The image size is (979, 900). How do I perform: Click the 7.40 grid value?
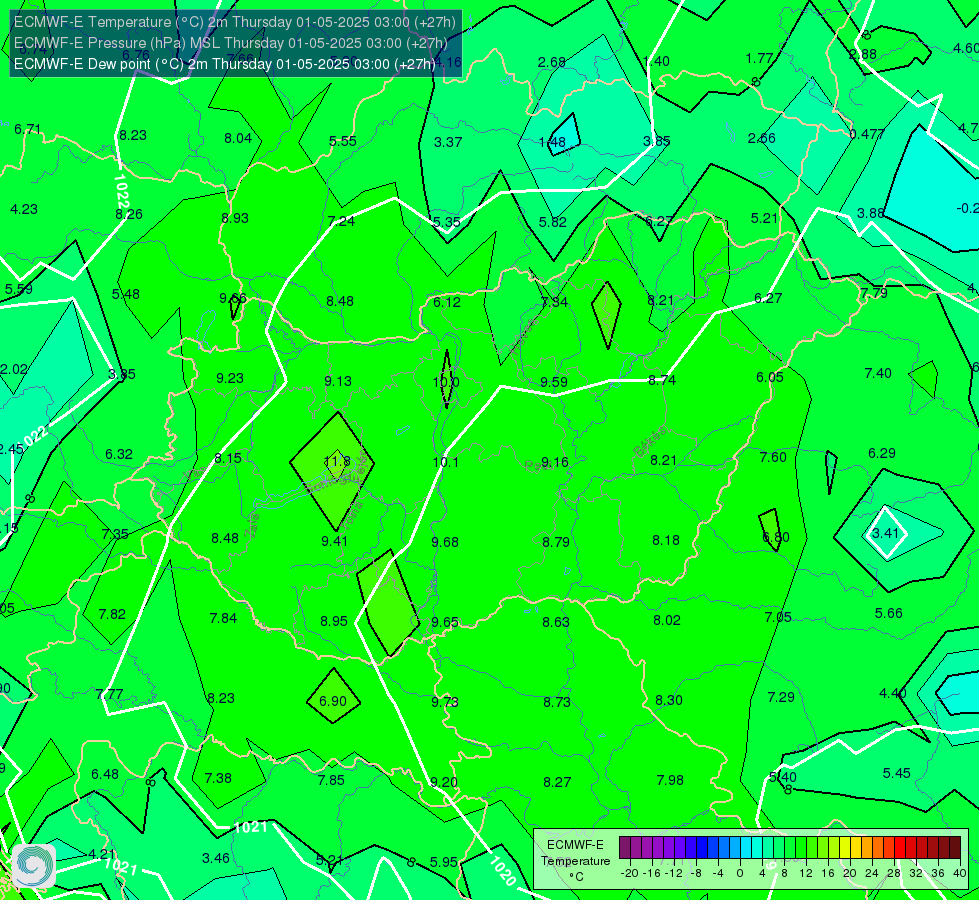pyautogui.click(x=878, y=373)
